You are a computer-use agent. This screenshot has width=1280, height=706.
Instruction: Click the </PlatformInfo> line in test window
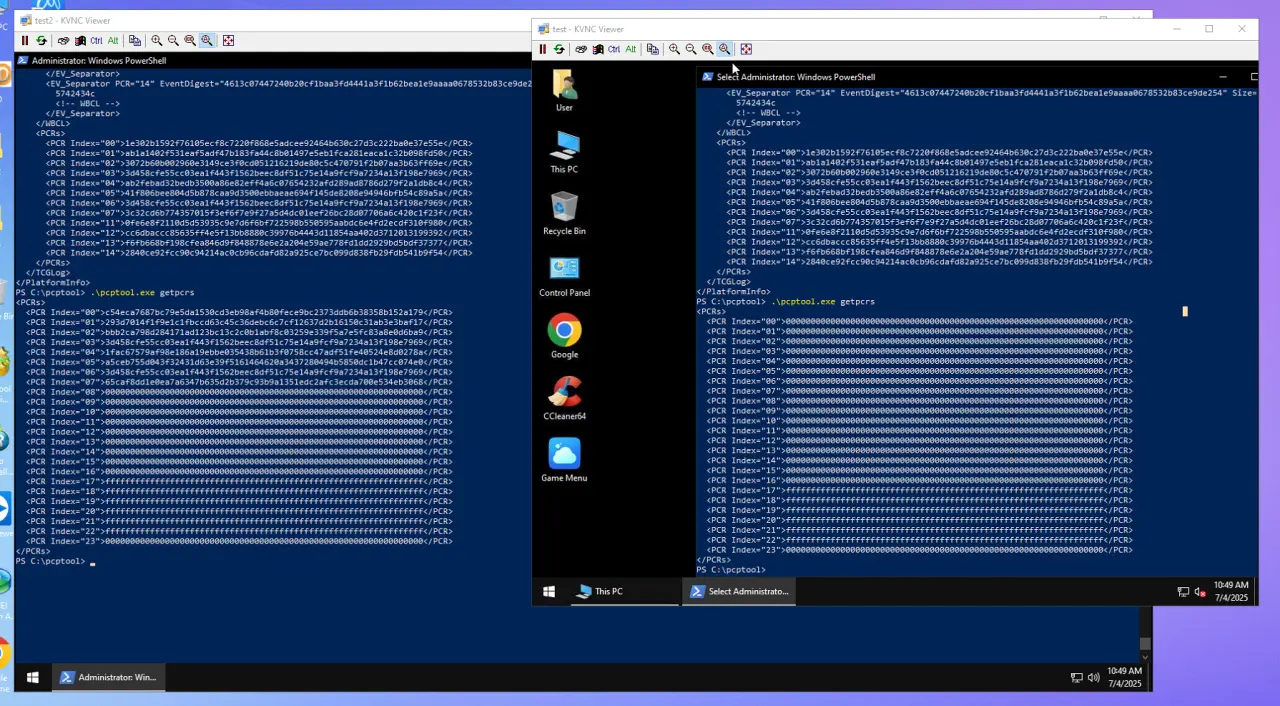pyautogui.click(x=733, y=292)
